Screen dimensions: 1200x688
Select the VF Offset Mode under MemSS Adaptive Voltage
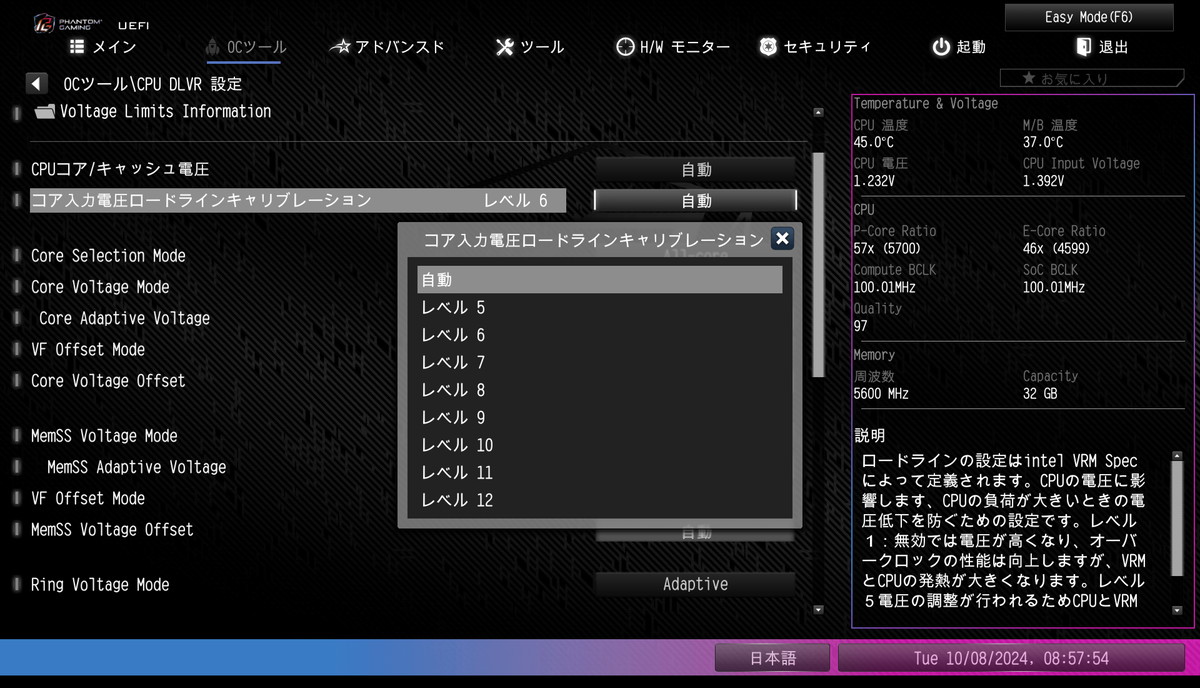click(88, 498)
